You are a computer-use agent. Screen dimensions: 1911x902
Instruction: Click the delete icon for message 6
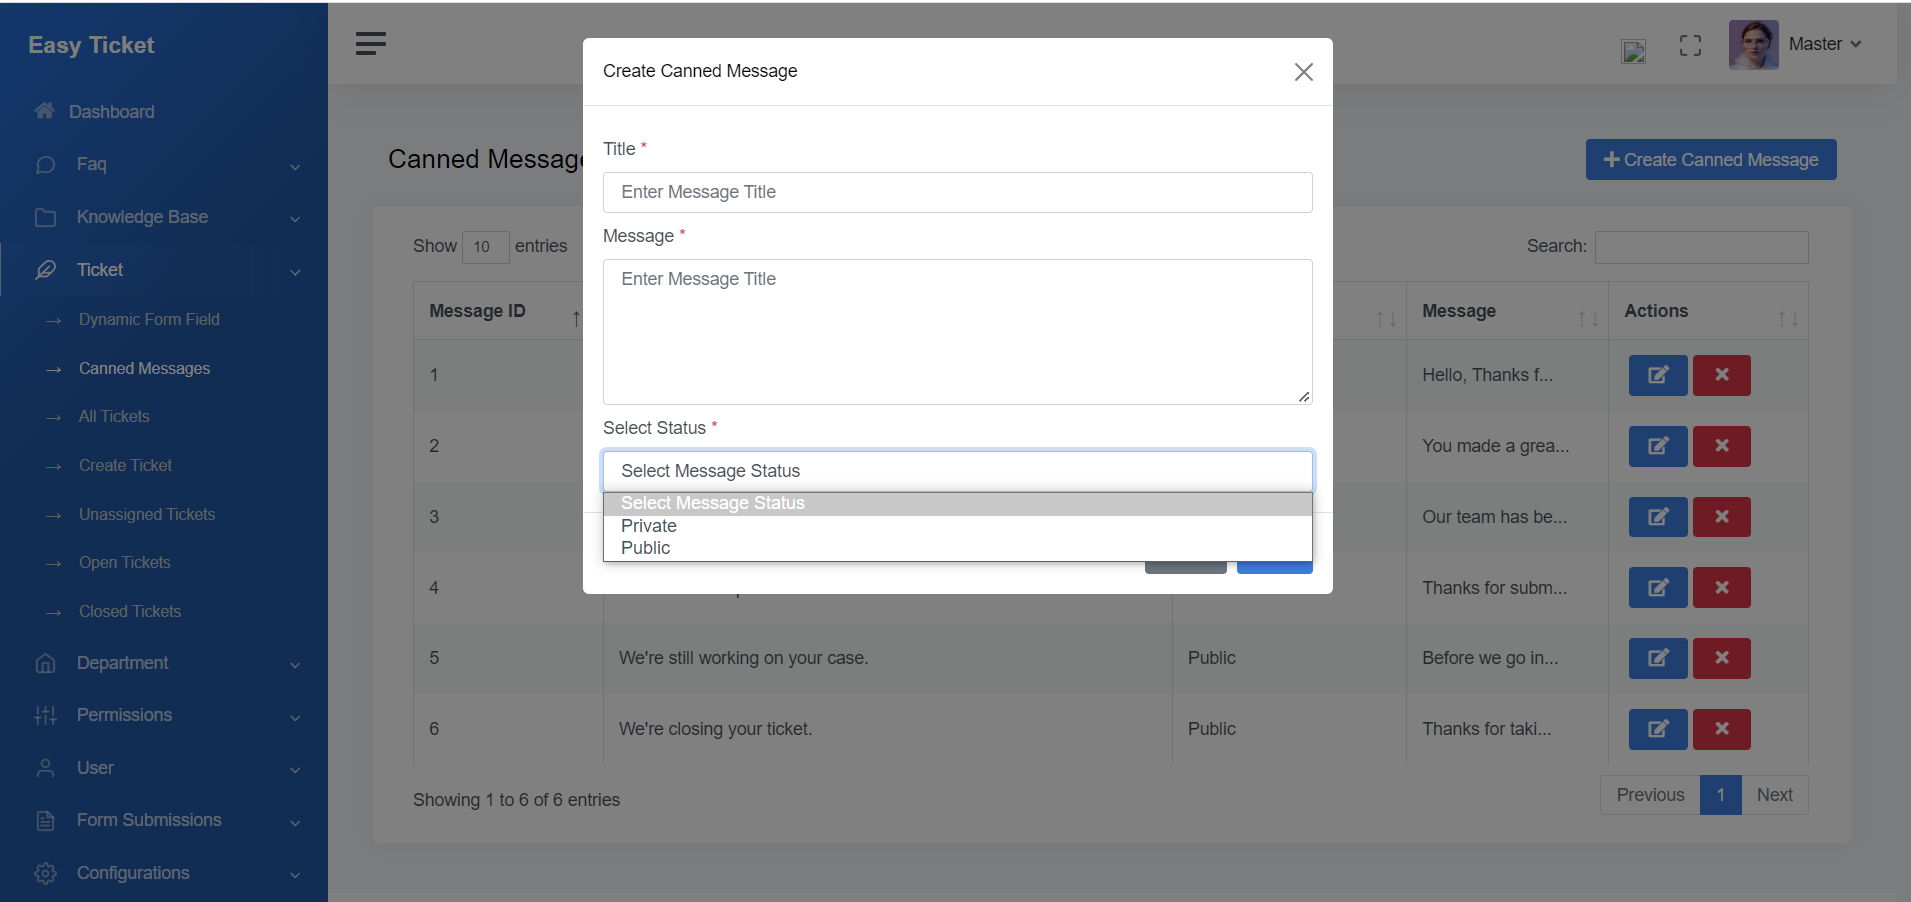click(x=1721, y=729)
